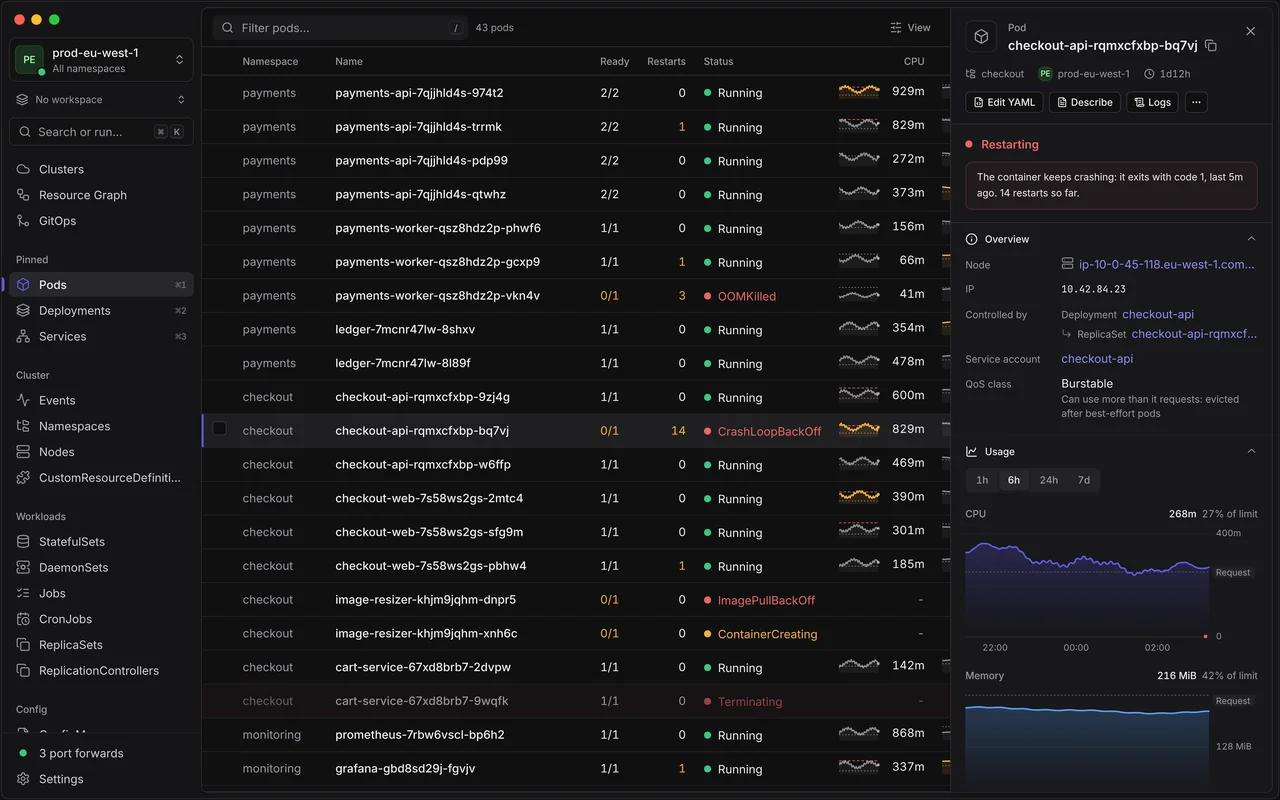1280x800 pixels.
Task: Open the Deployment checkout-api link
Action: pos(1158,314)
